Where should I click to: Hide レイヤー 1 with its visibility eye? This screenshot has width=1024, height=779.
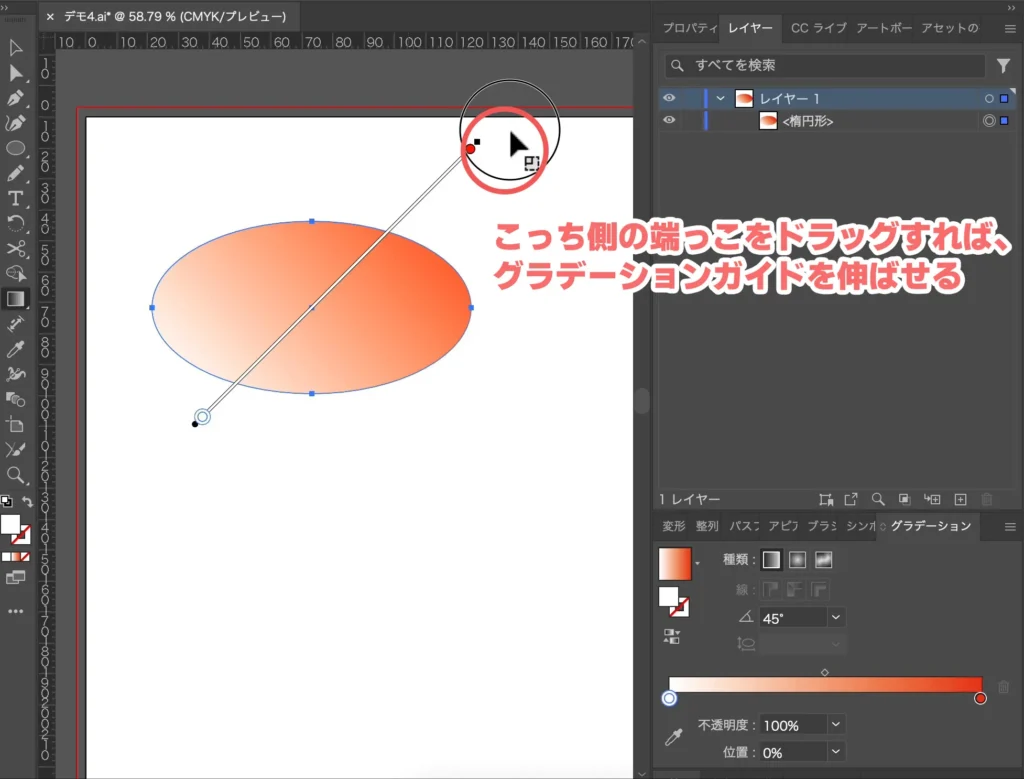point(670,98)
